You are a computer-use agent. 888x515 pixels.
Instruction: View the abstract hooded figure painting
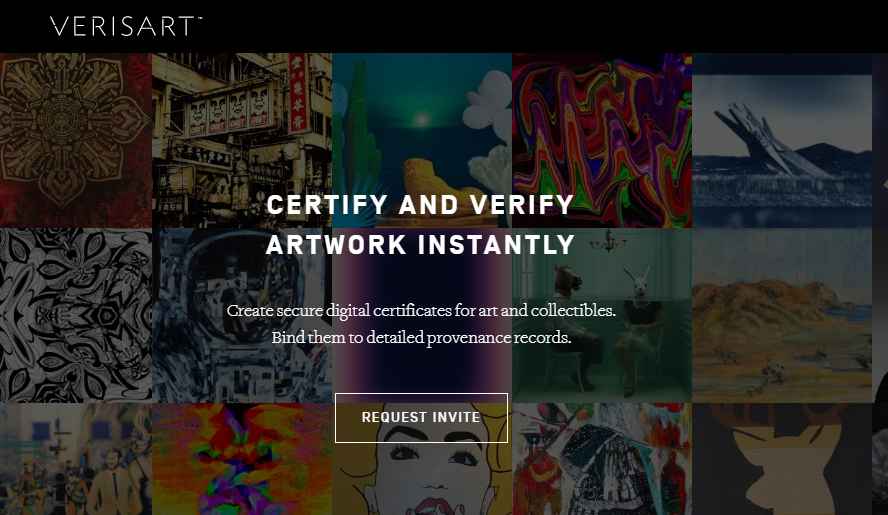(x=602, y=459)
